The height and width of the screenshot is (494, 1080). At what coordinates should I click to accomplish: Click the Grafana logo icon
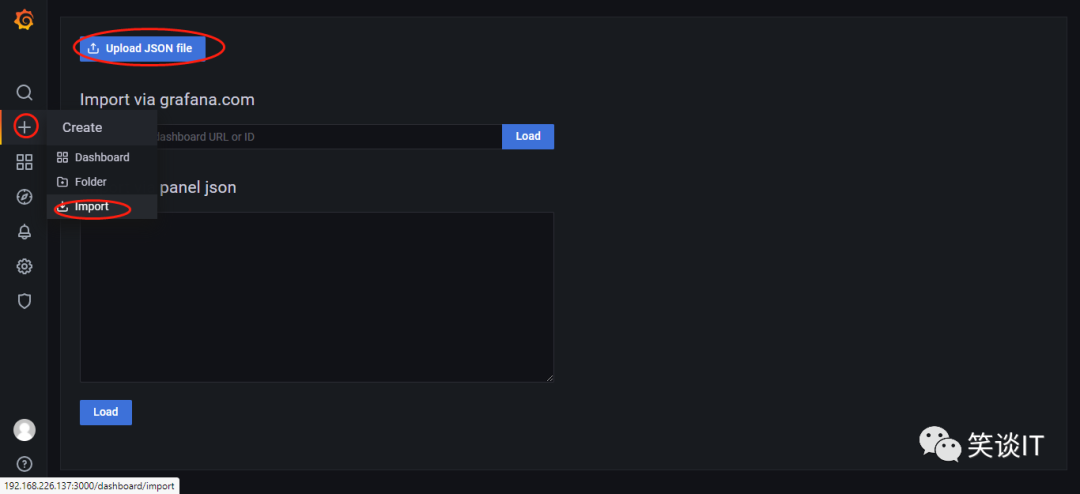point(24,20)
